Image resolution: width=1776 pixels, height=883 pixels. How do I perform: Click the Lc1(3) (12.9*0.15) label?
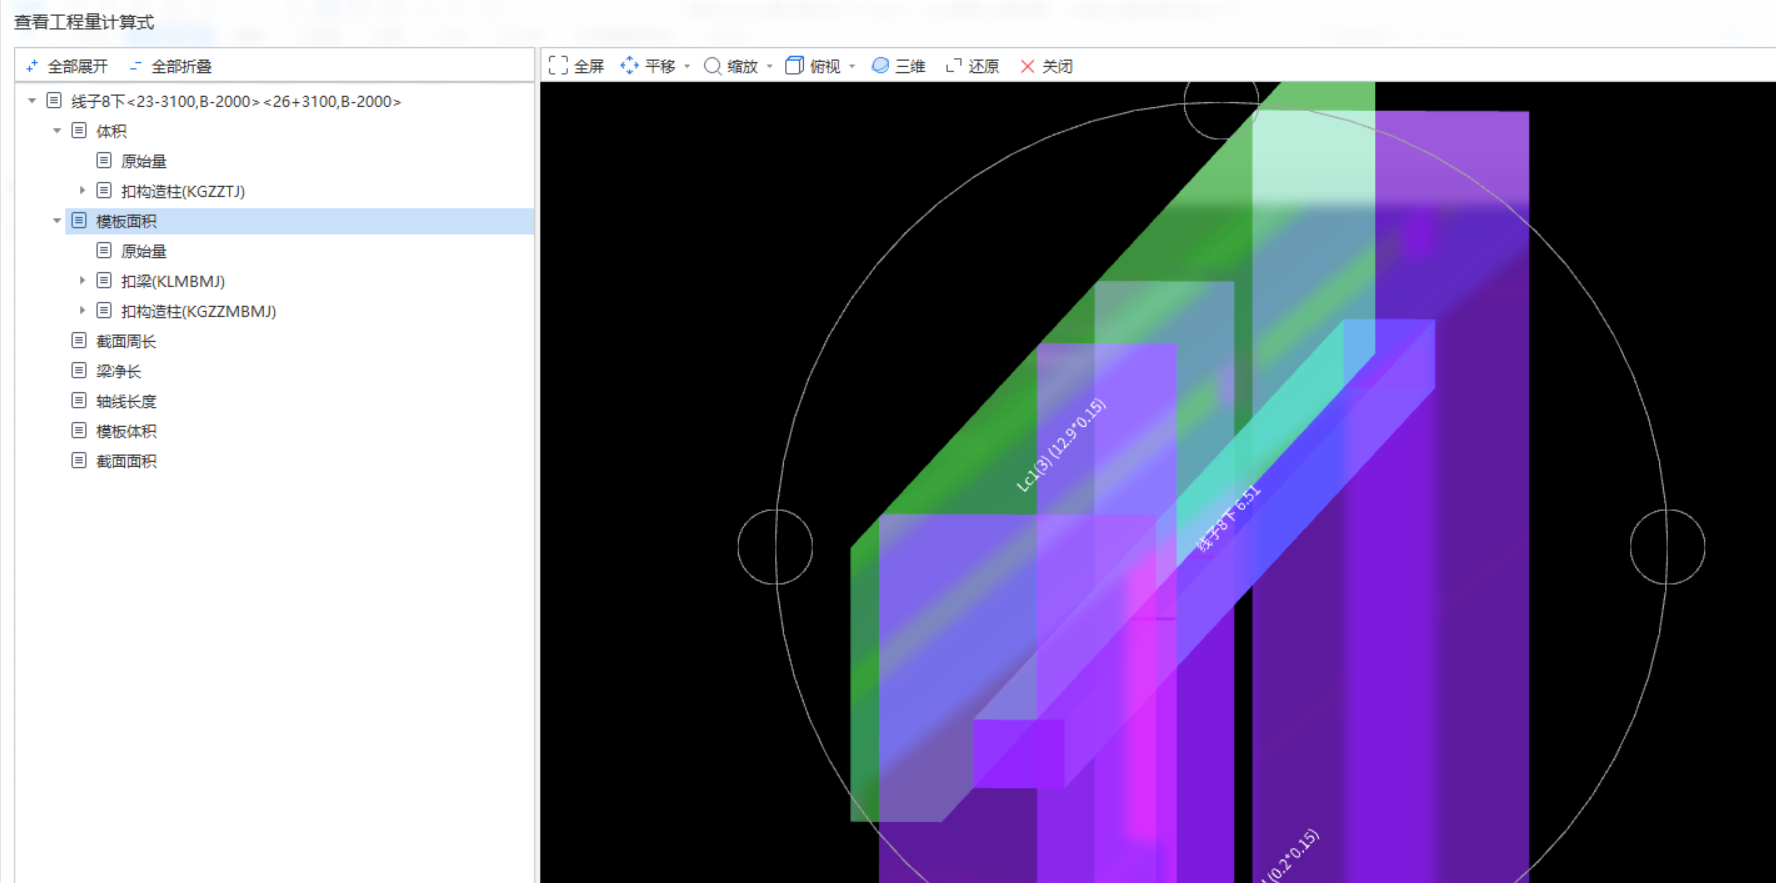(1061, 445)
